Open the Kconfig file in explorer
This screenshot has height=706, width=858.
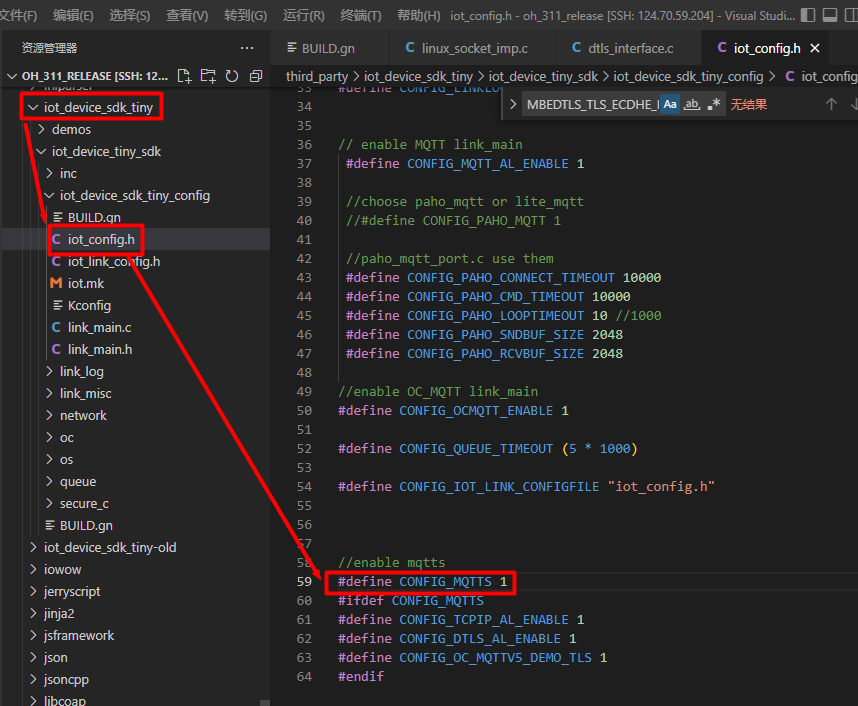coord(89,305)
